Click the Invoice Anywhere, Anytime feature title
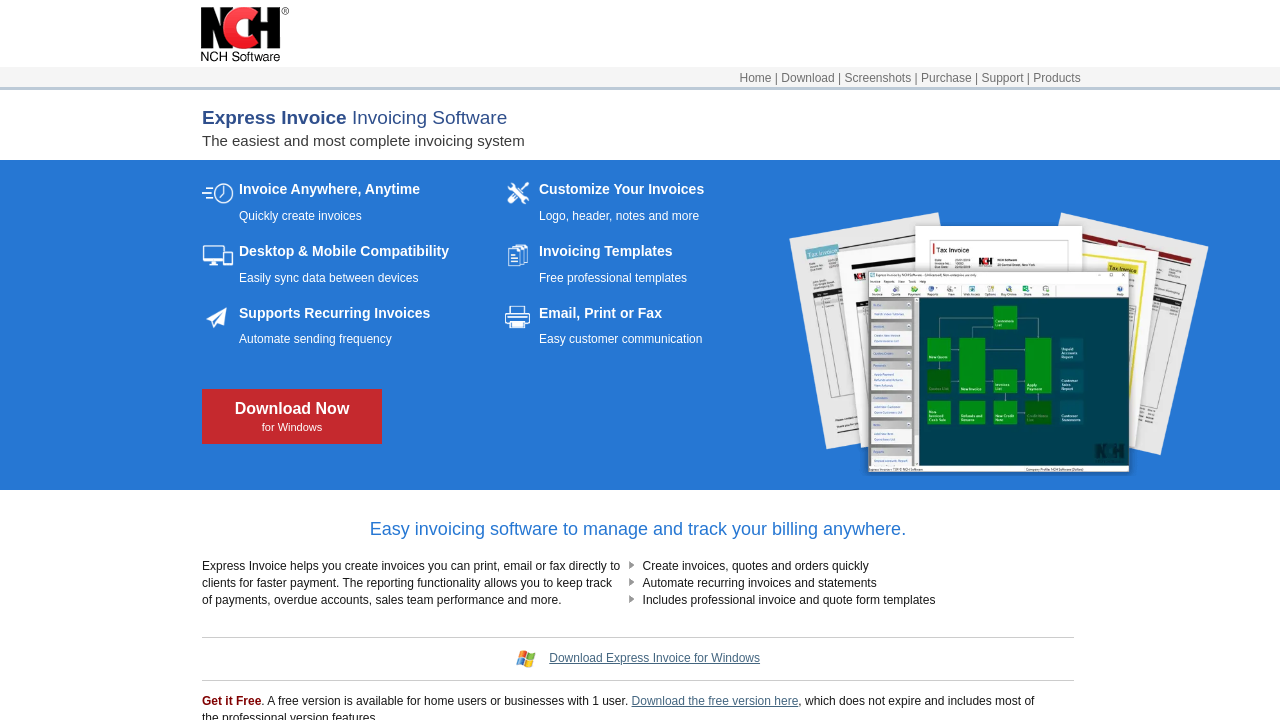The image size is (1280, 720). pos(329,189)
